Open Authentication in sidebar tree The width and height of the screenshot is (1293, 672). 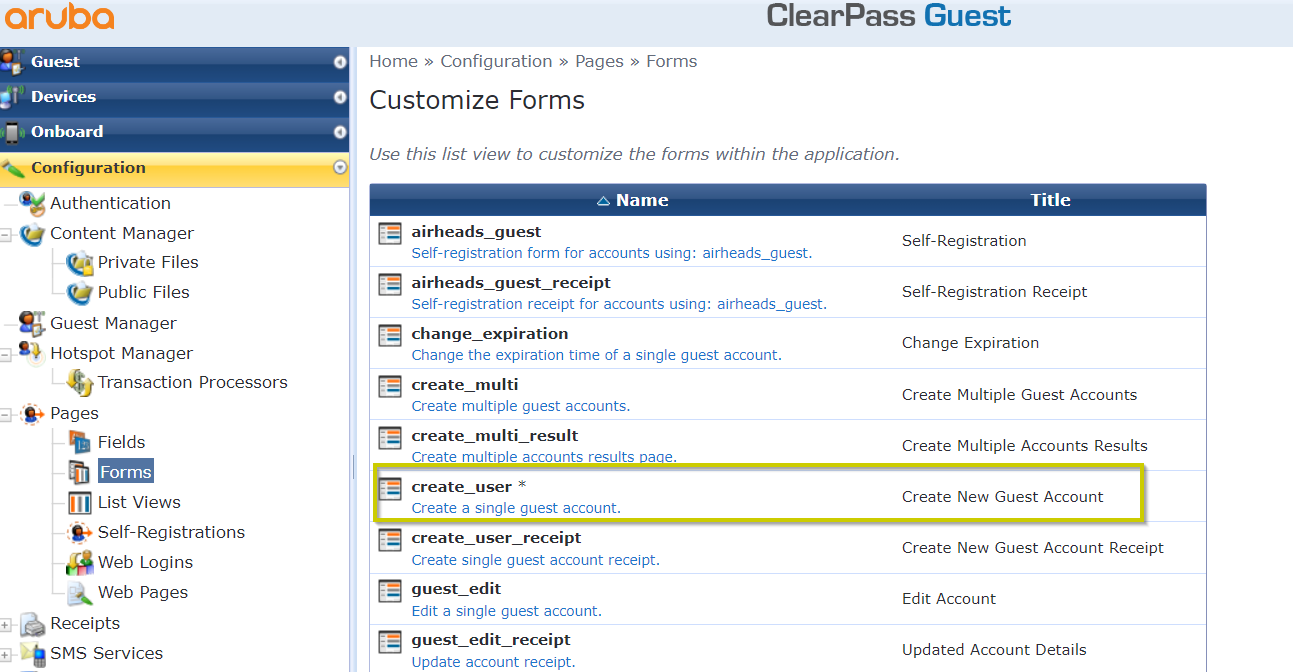click(111, 203)
